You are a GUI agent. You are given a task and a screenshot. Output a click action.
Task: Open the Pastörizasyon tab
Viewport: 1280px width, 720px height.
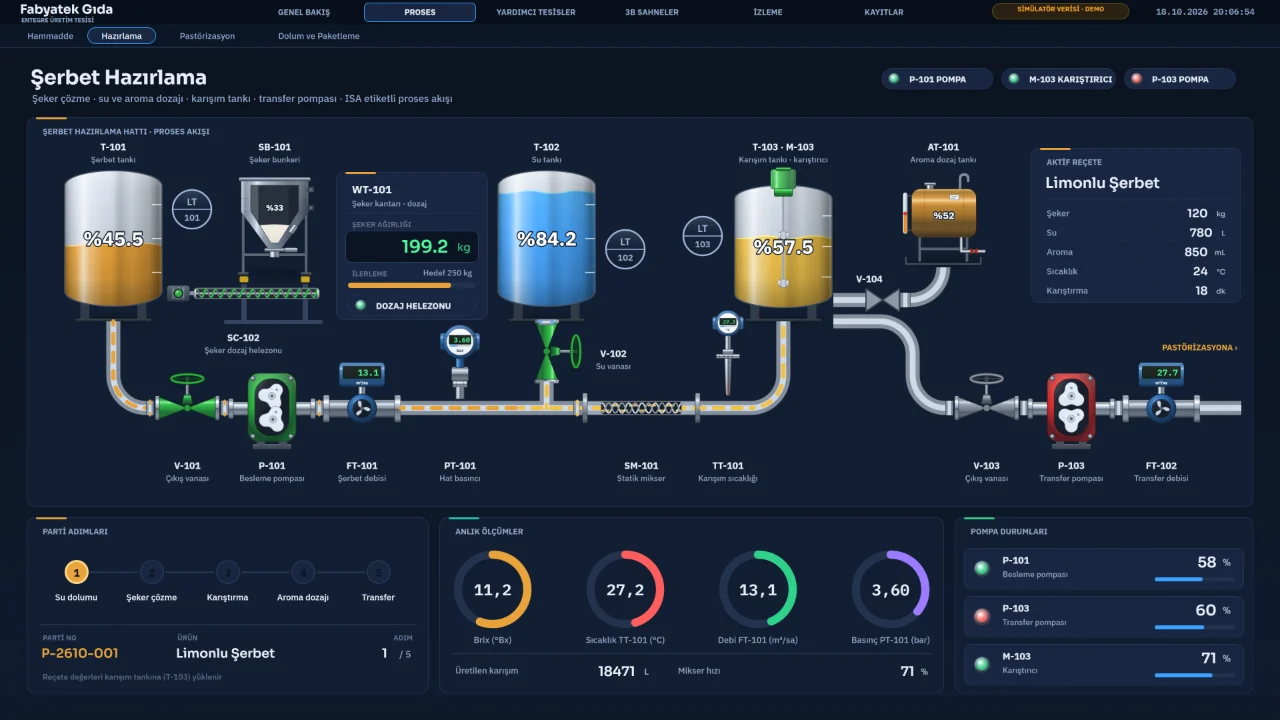click(207, 36)
